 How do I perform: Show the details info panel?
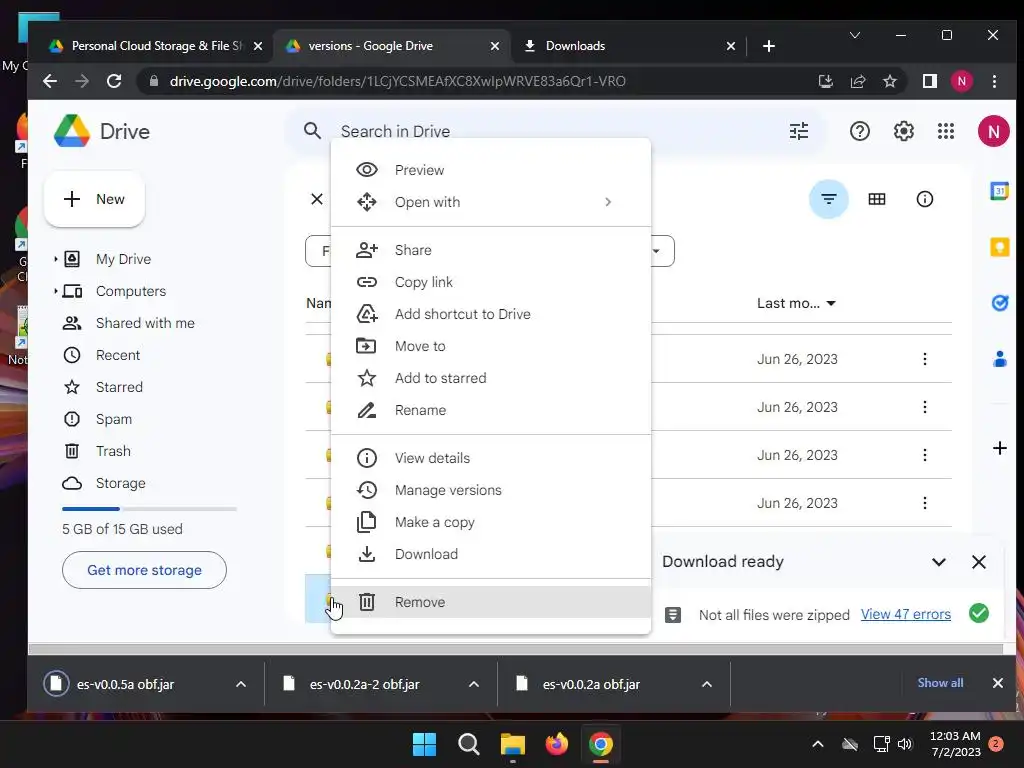click(924, 199)
